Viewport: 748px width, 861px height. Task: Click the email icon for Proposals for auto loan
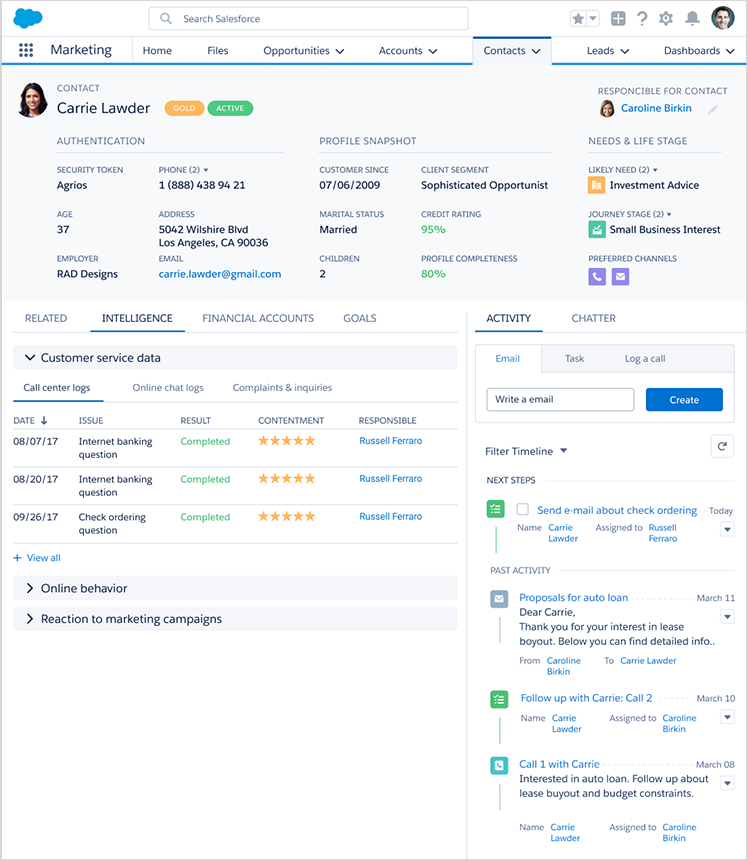(499, 599)
